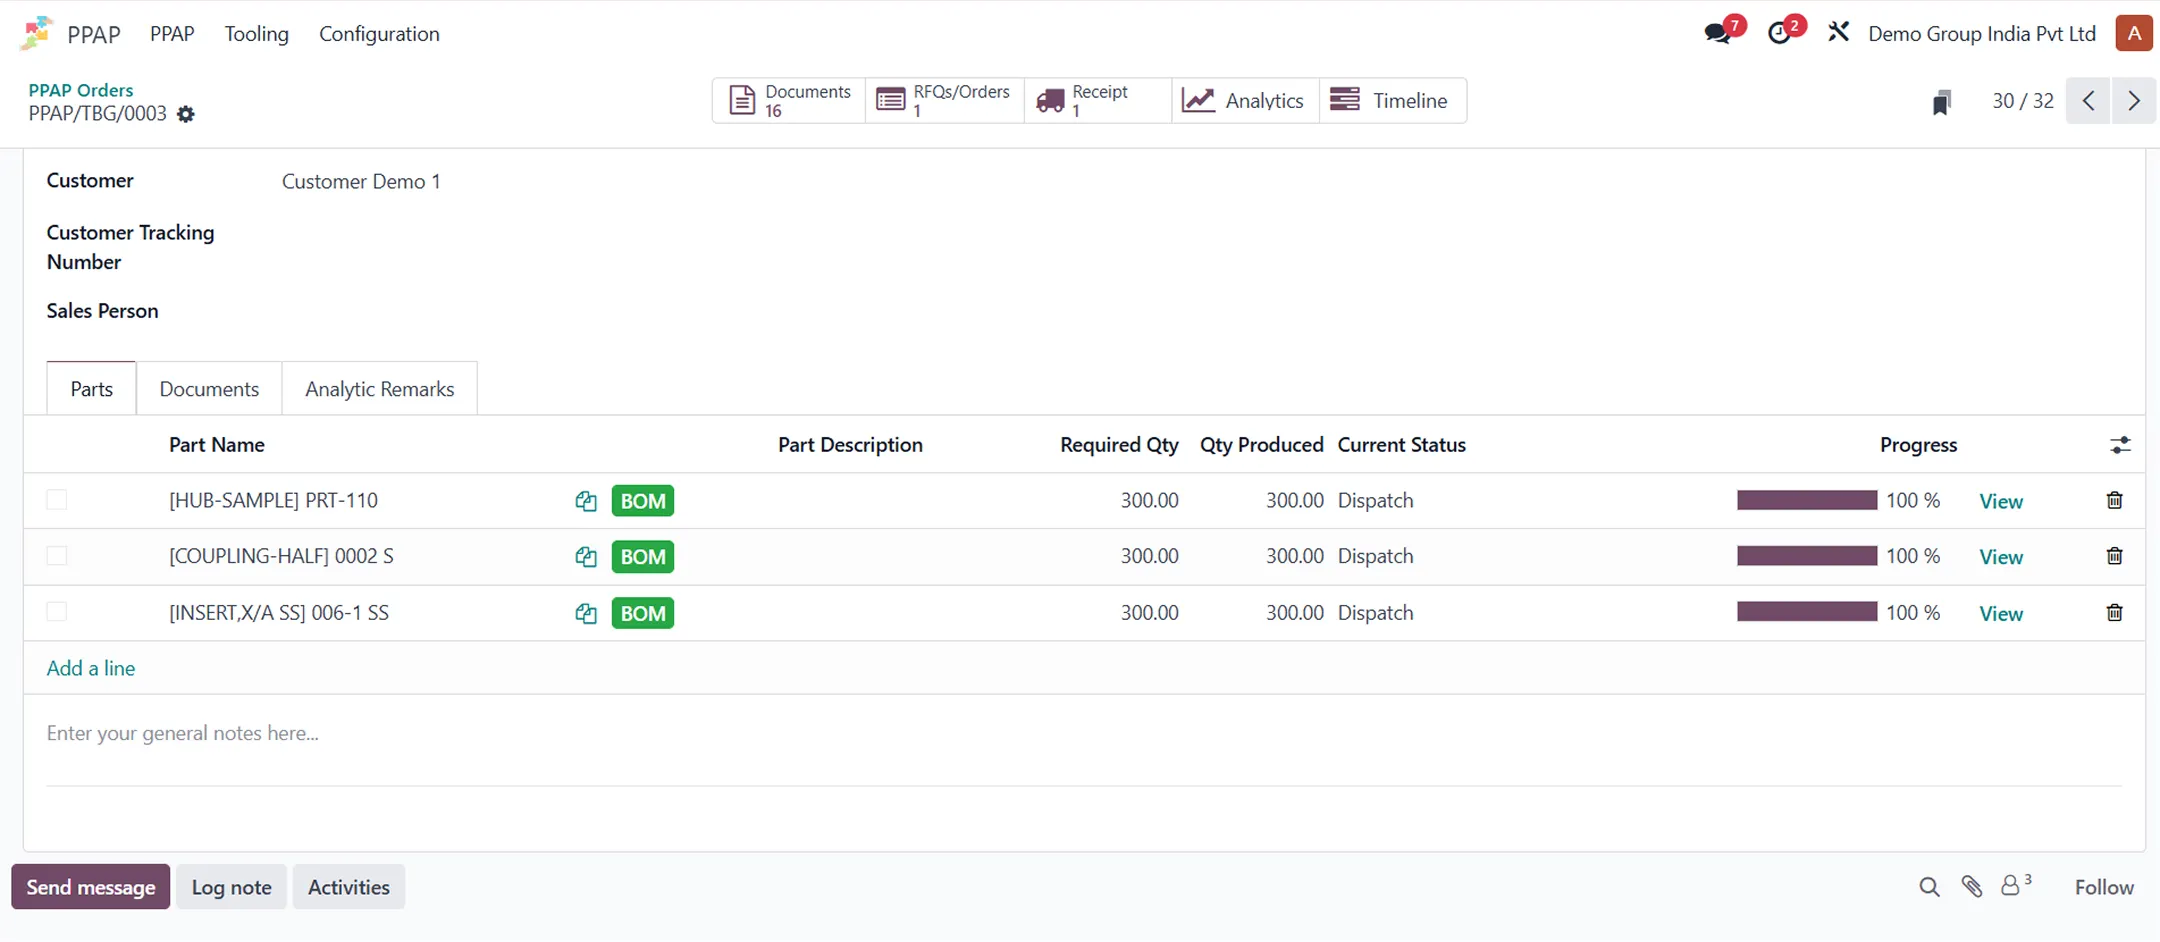Click the debug tools wrench icon
The height and width of the screenshot is (942, 2160).
1838,32
